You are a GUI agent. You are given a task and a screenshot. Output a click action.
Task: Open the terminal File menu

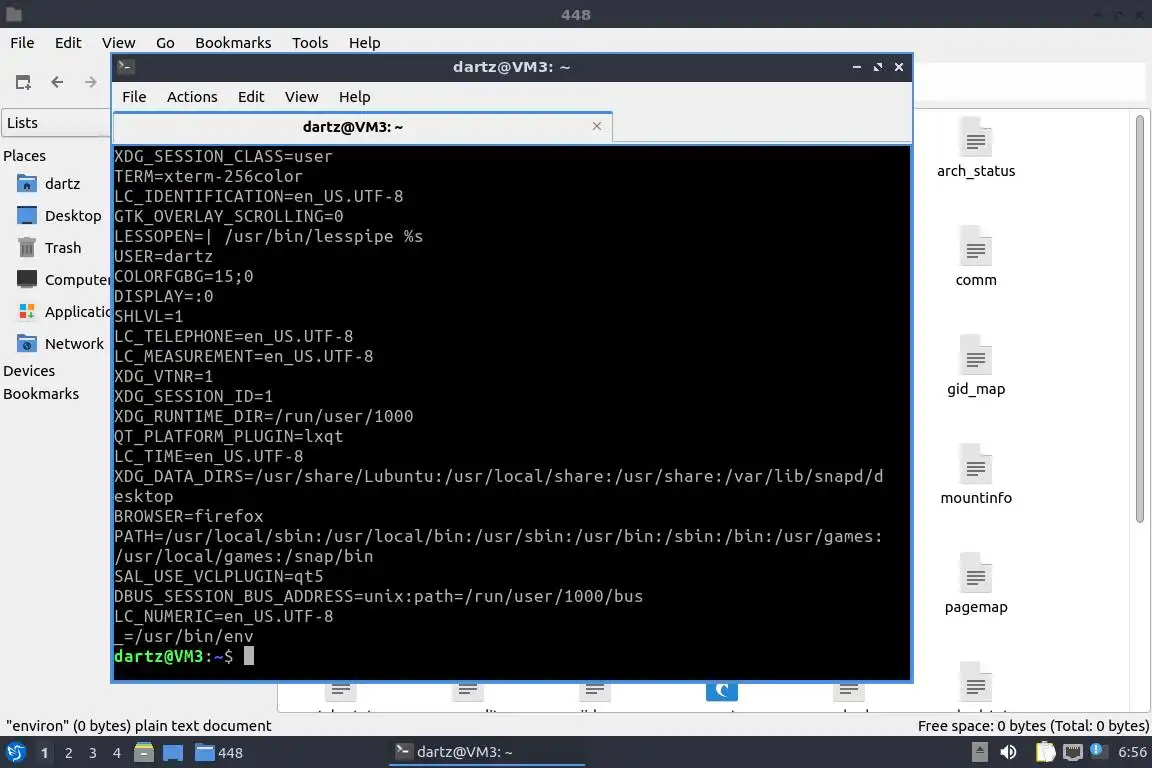134,97
